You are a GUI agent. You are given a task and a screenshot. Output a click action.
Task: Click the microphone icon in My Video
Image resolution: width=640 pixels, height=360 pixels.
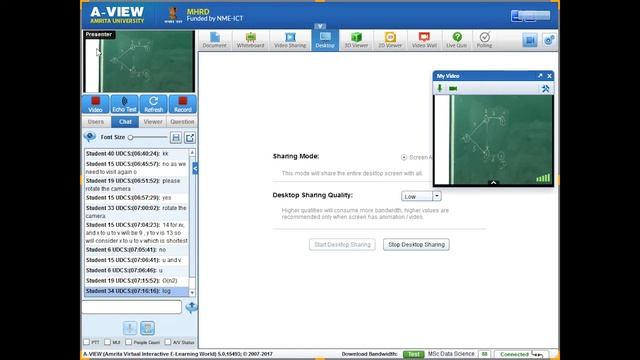tap(440, 88)
